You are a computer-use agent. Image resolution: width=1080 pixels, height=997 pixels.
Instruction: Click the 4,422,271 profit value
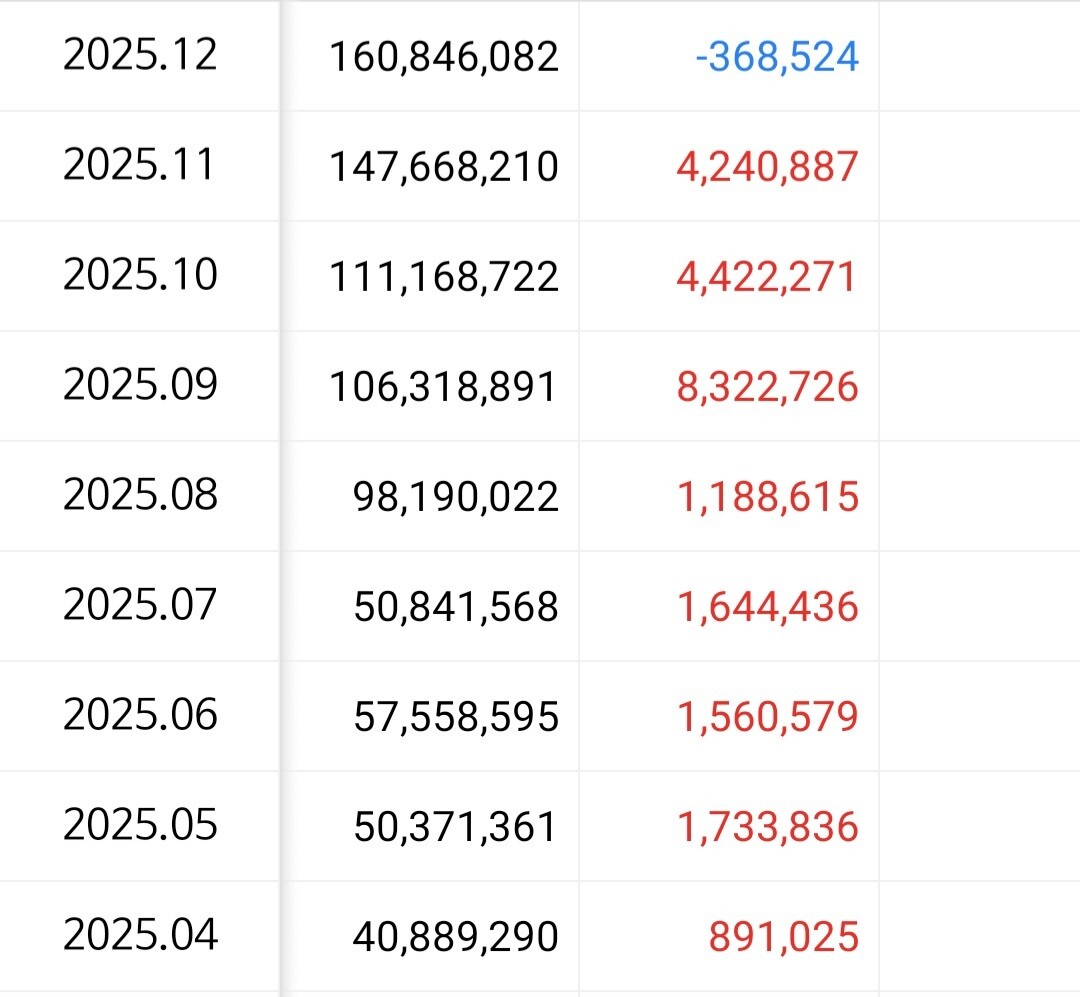[x=767, y=277]
